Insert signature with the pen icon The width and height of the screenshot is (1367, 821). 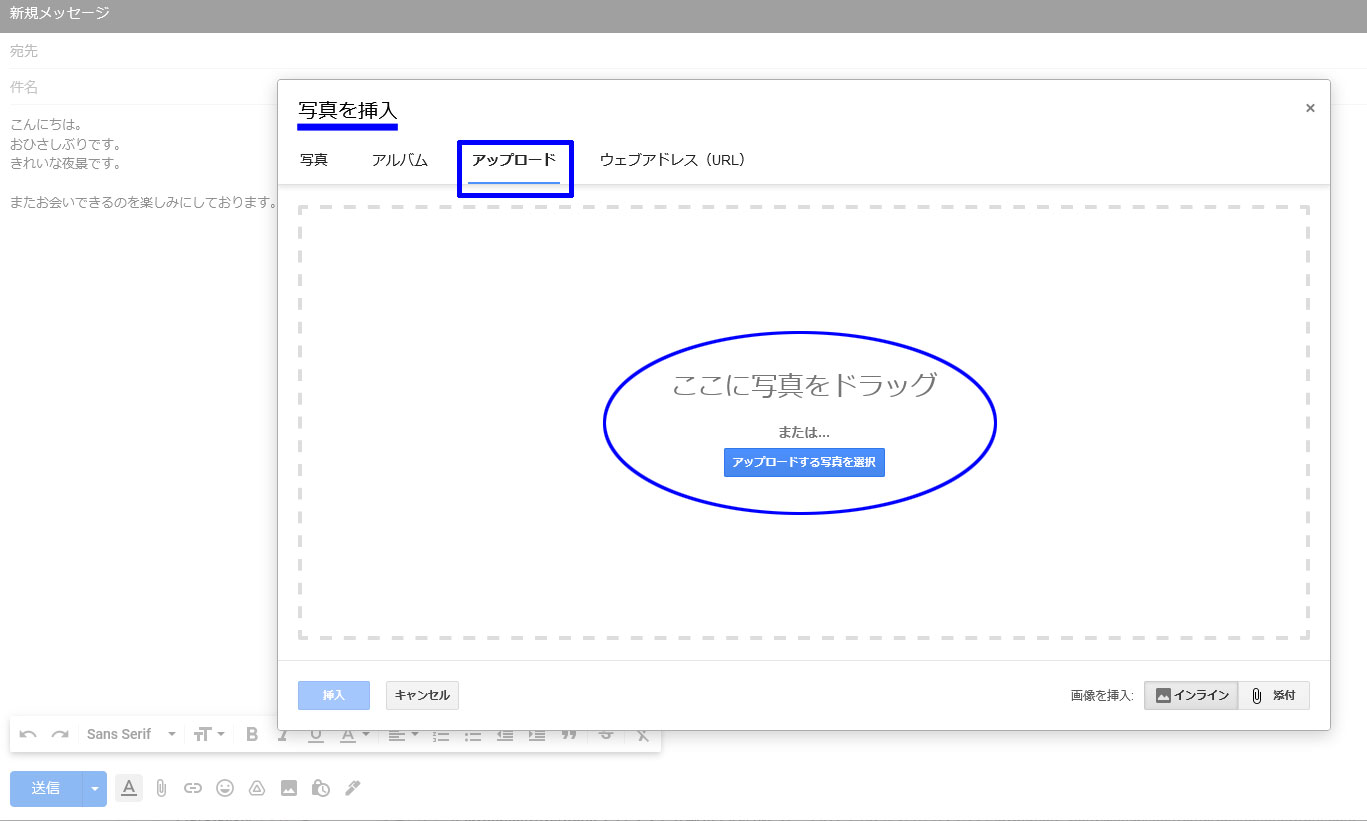point(352,788)
